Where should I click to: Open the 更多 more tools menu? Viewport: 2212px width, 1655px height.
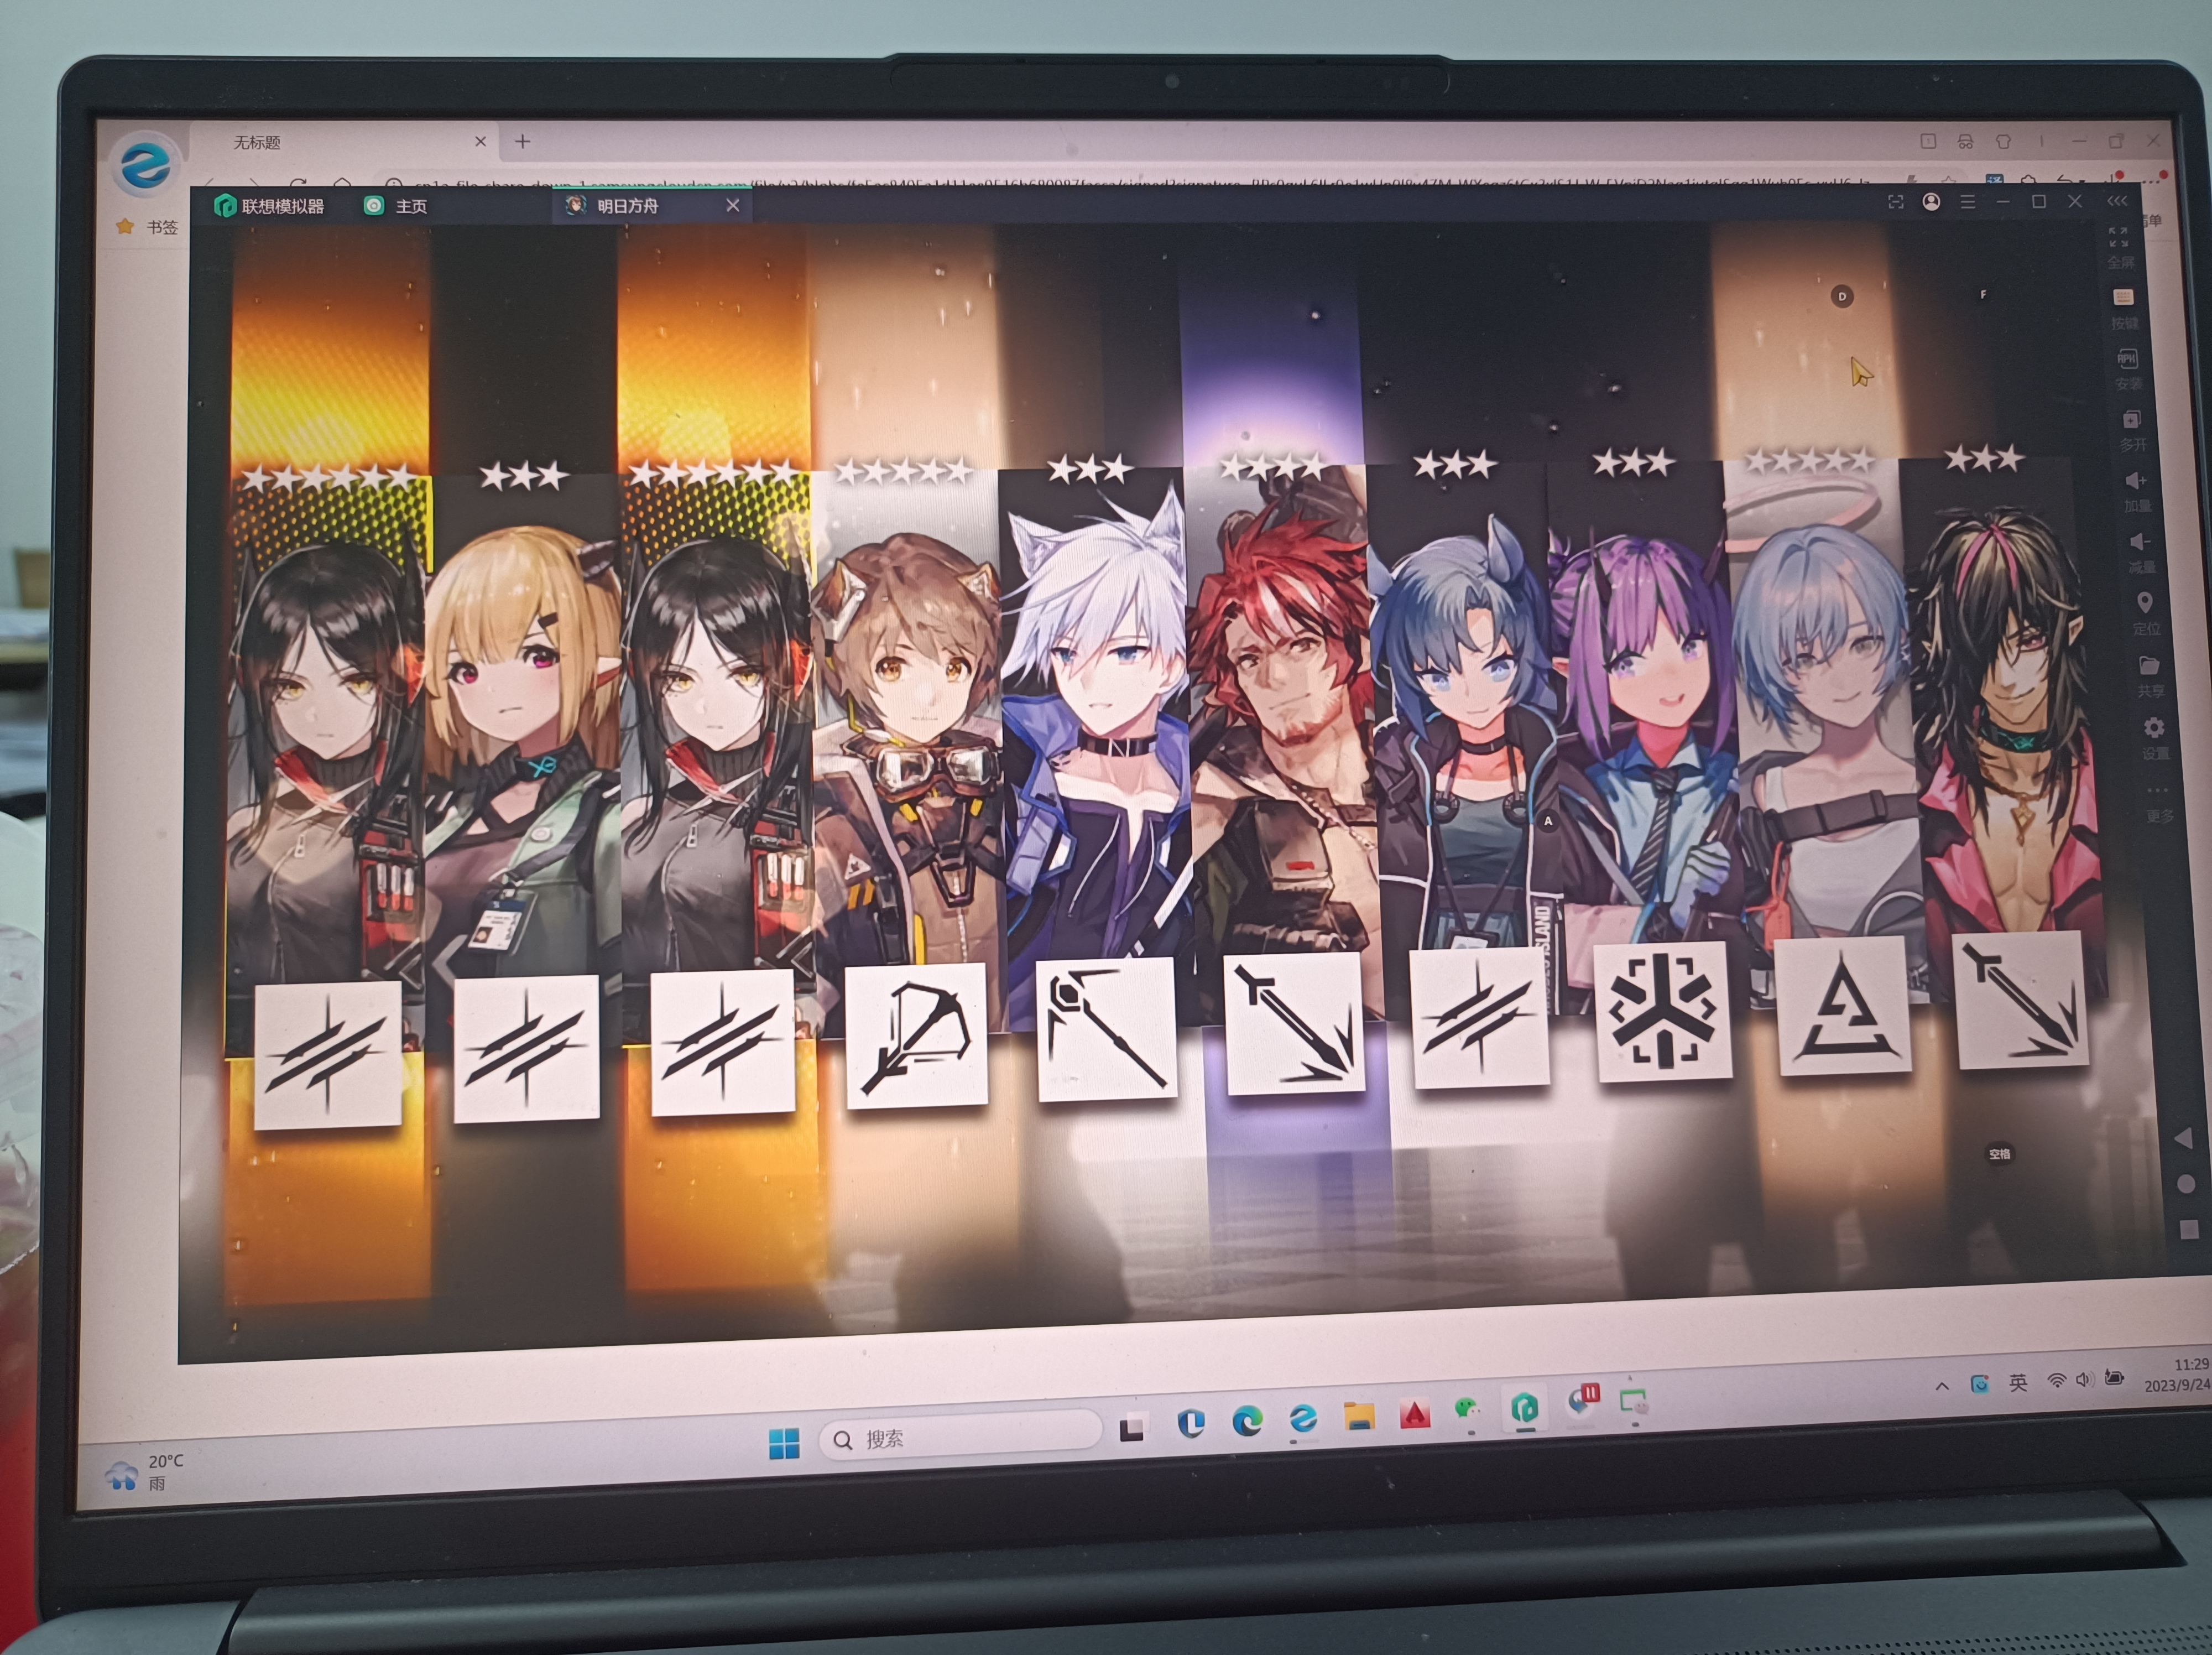2158,790
